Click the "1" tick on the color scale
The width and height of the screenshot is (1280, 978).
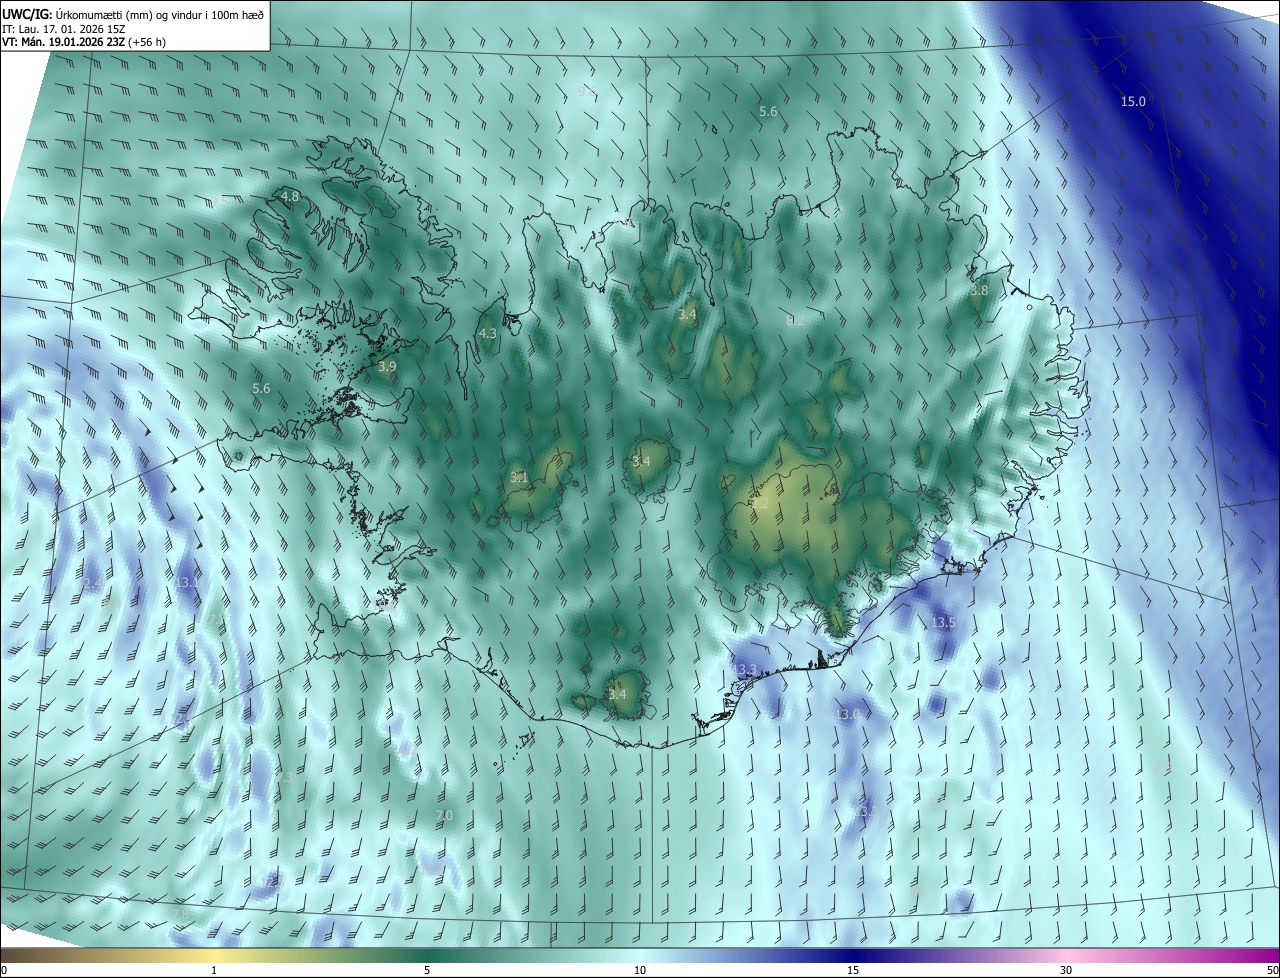[x=214, y=970]
